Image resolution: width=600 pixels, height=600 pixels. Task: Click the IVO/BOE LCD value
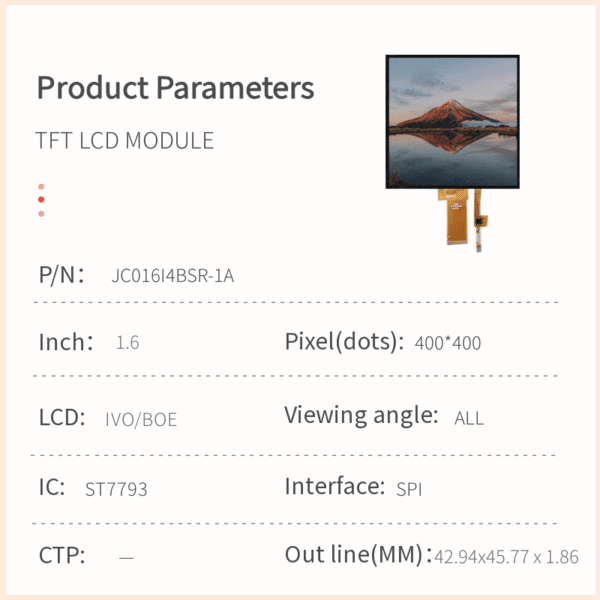point(141,419)
